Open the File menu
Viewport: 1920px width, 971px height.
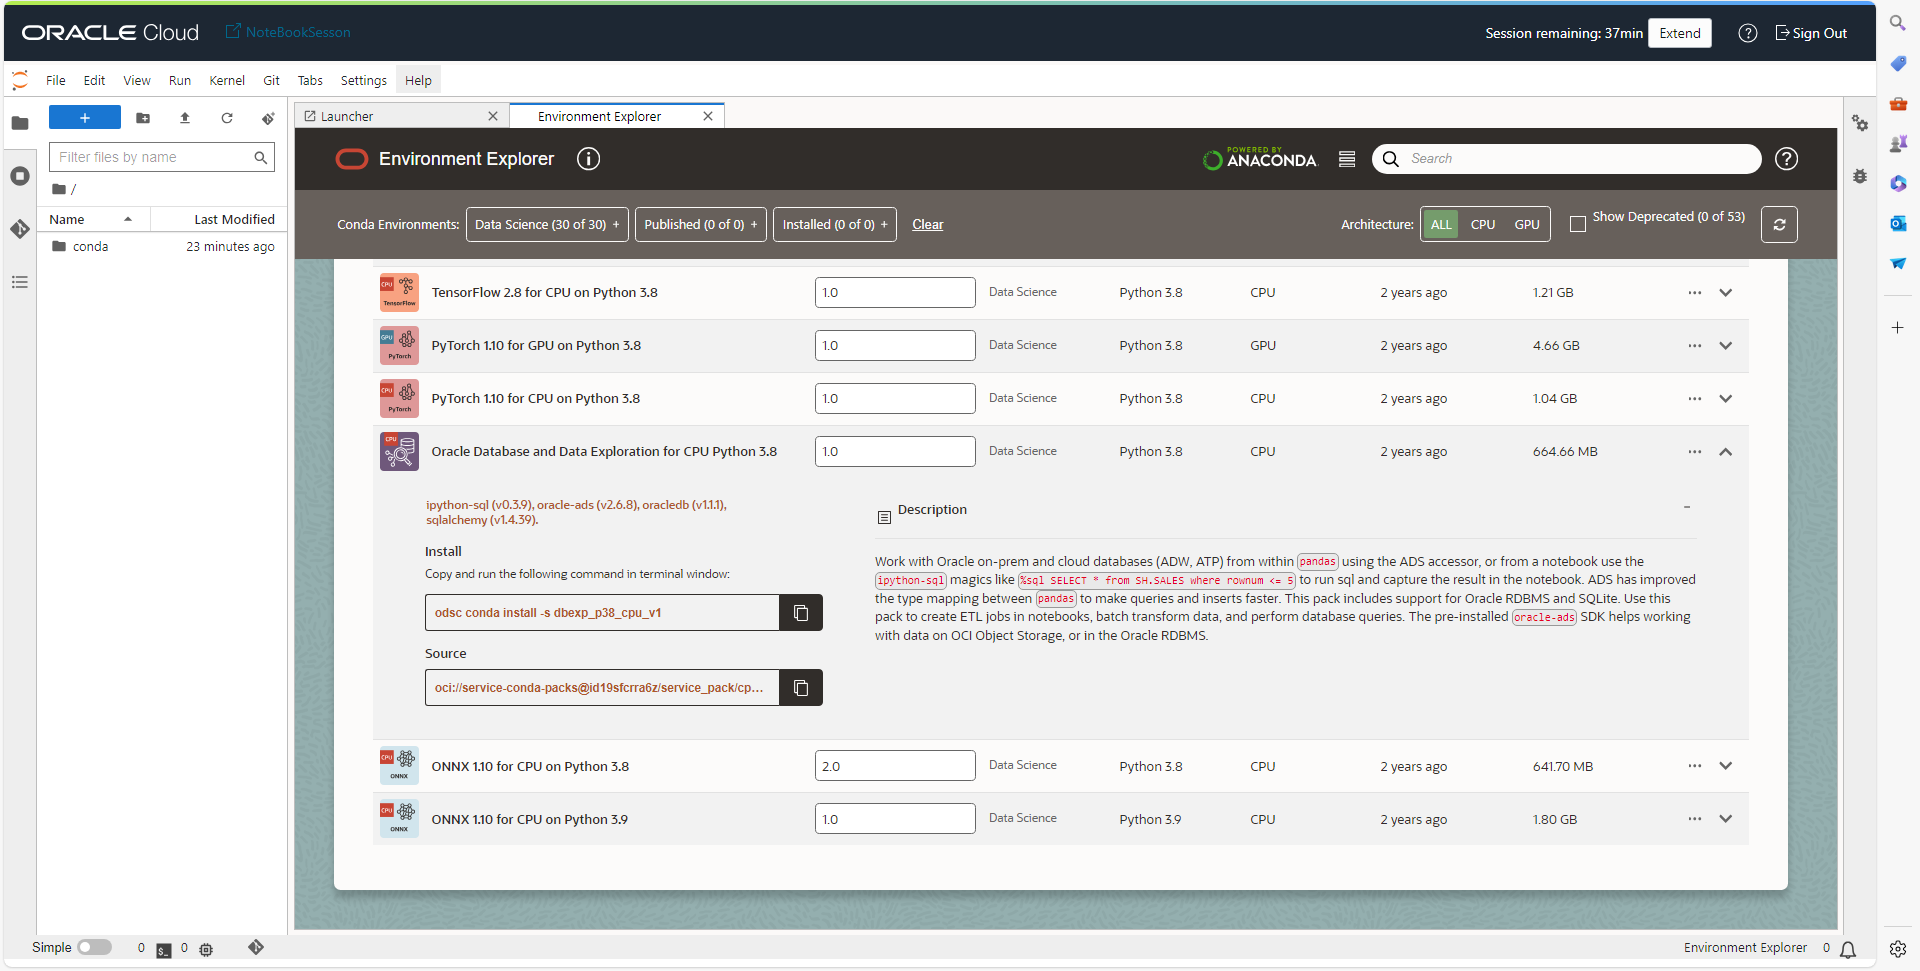click(56, 81)
